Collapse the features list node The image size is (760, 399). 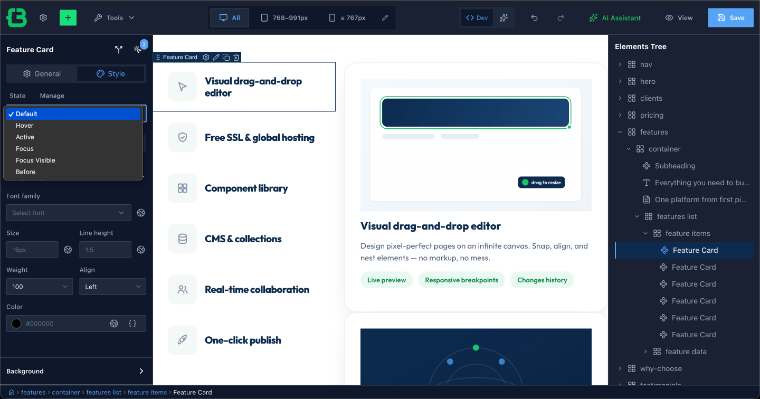[637, 216]
